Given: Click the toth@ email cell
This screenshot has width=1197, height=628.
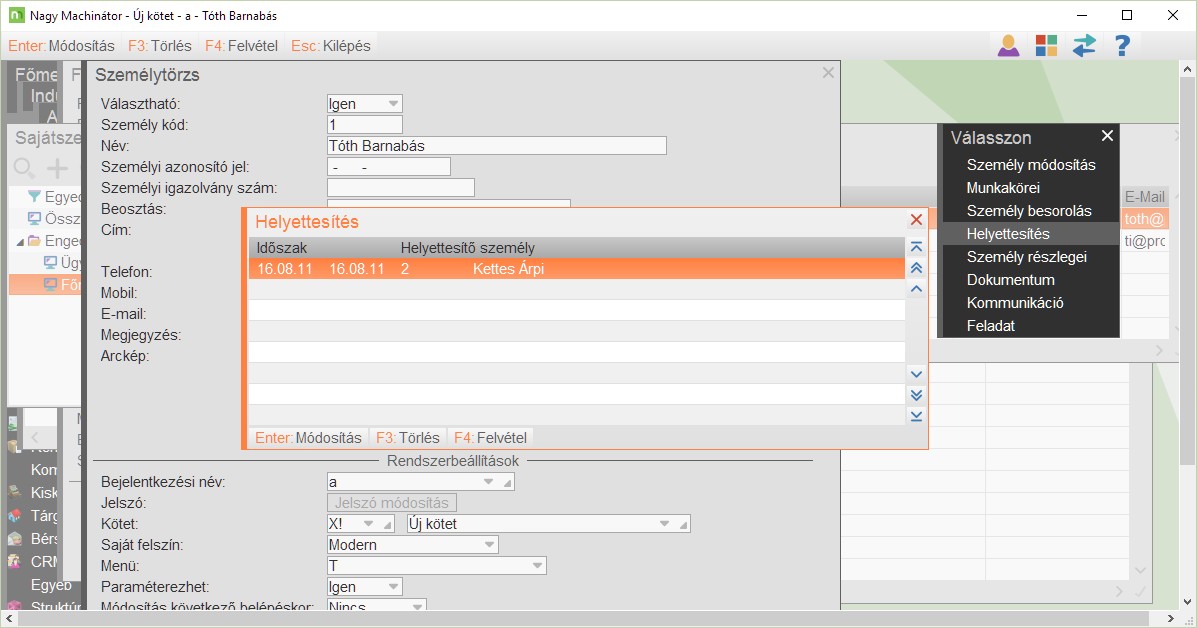Looking at the screenshot, I should click(x=1144, y=219).
